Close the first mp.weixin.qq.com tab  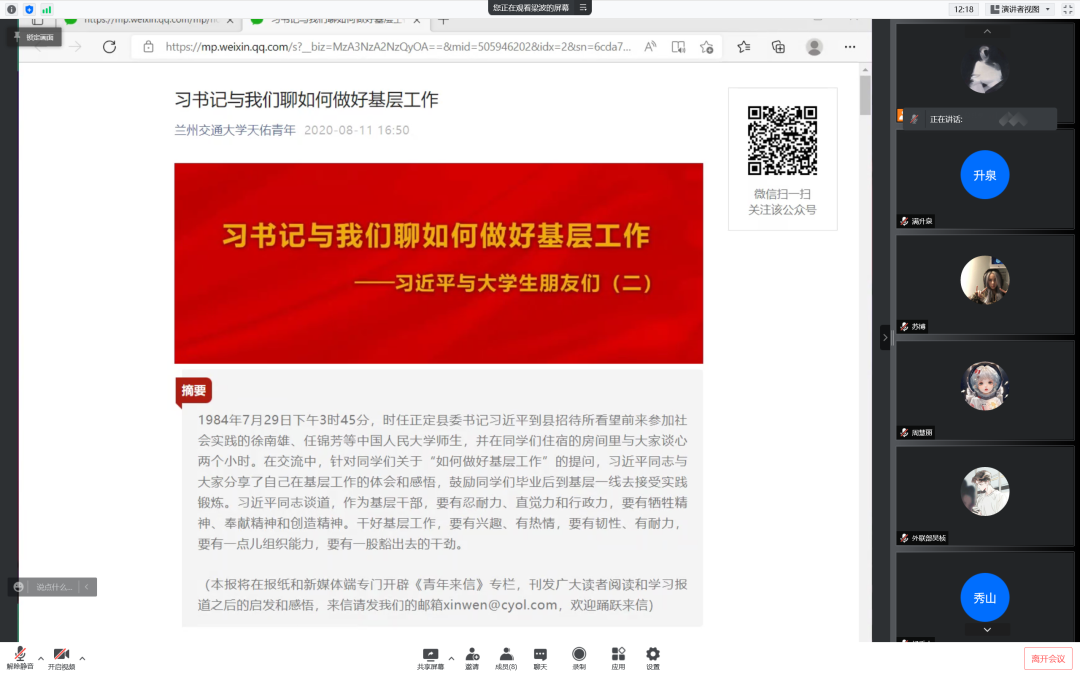(x=230, y=21)
